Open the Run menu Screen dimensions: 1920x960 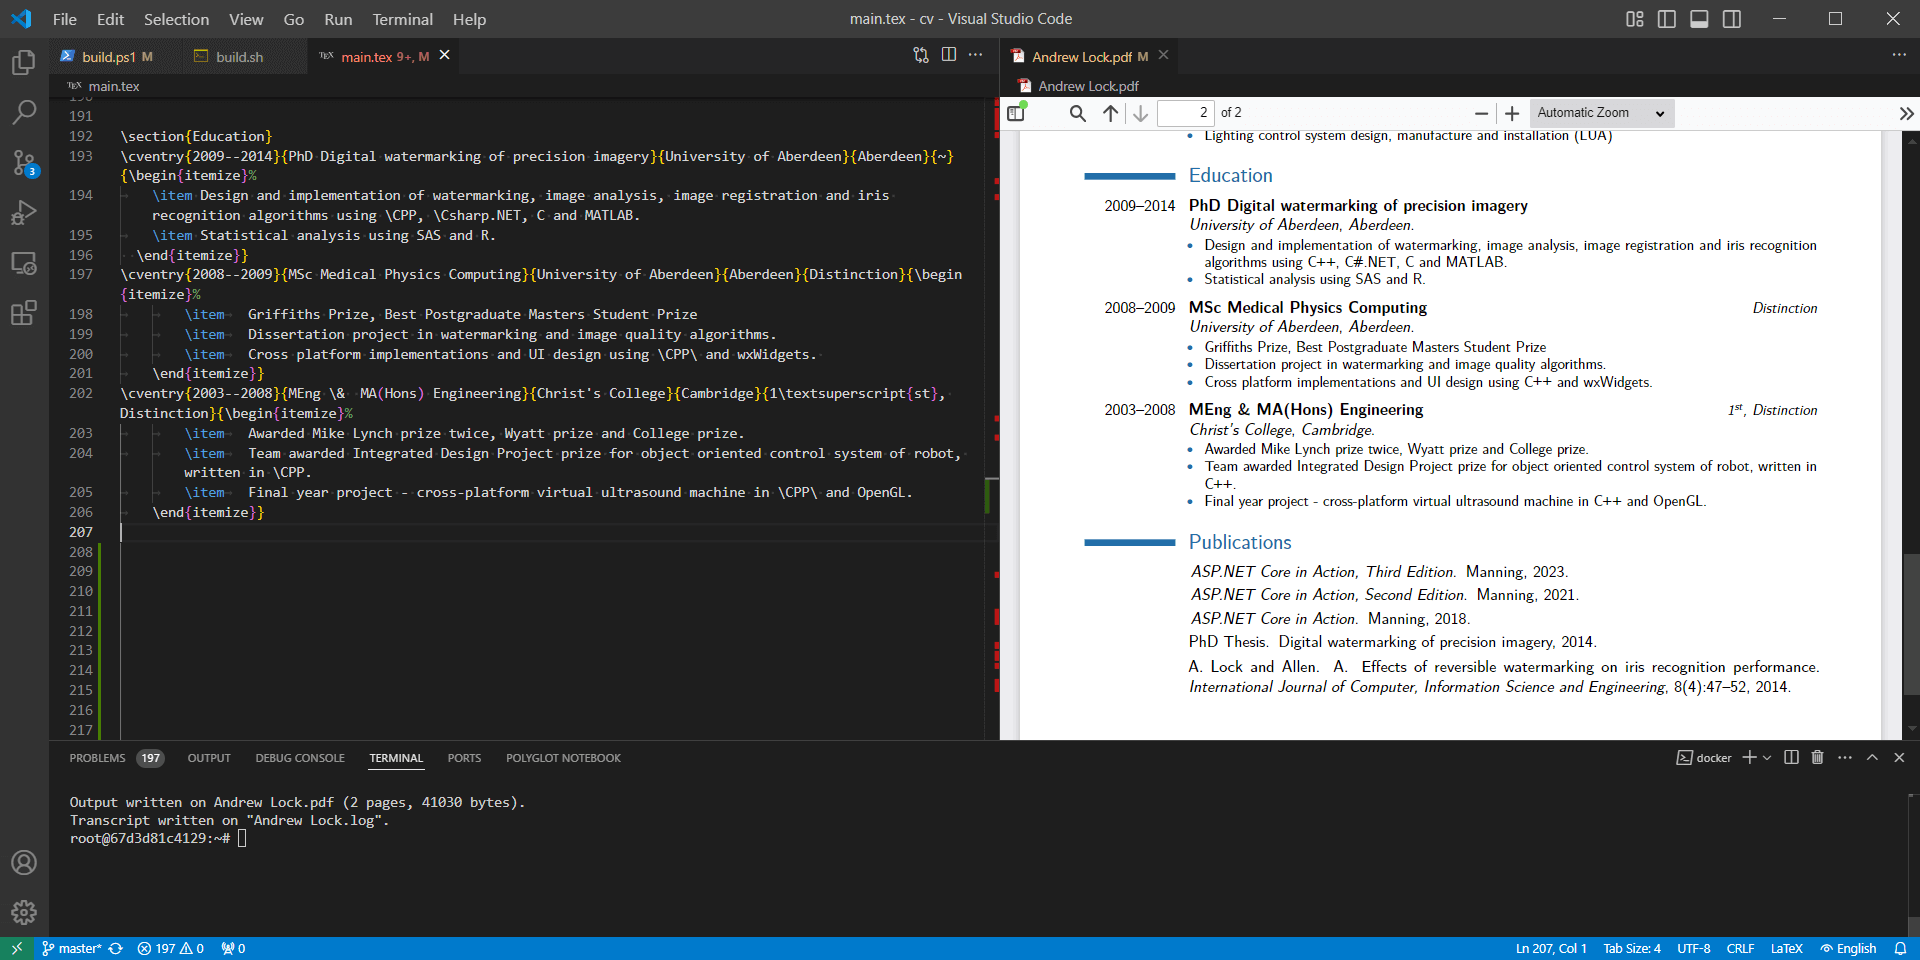click(338, 19)
